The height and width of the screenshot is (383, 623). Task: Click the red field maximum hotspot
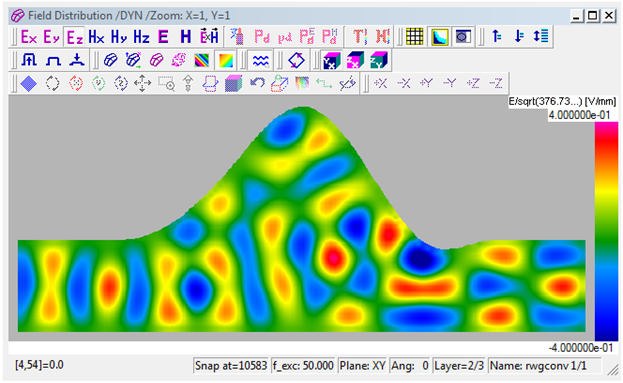pos(334,257)
